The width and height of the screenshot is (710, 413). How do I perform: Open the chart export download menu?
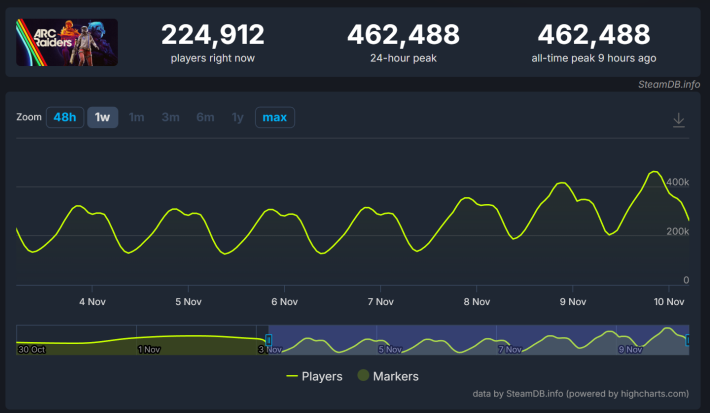click(x=679, y=120)
